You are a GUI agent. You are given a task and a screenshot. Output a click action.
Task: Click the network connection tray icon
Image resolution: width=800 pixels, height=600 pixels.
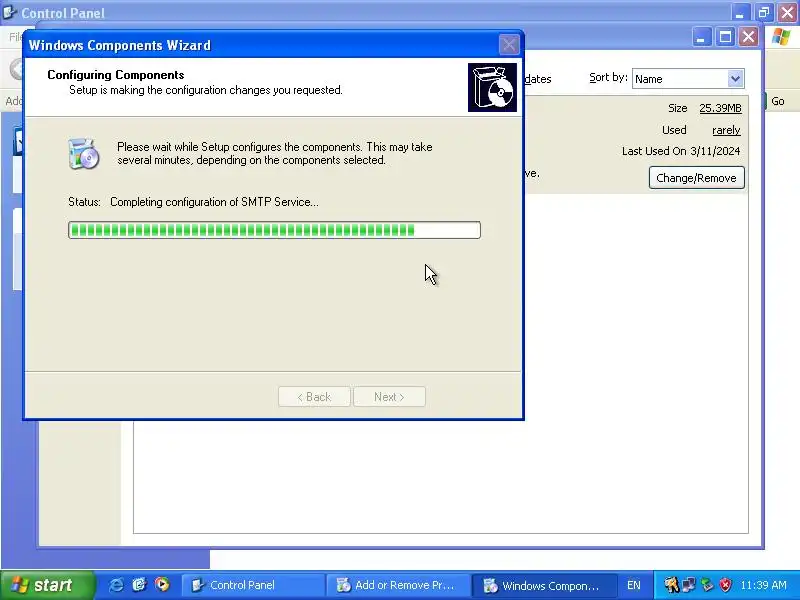click(689, 585)
